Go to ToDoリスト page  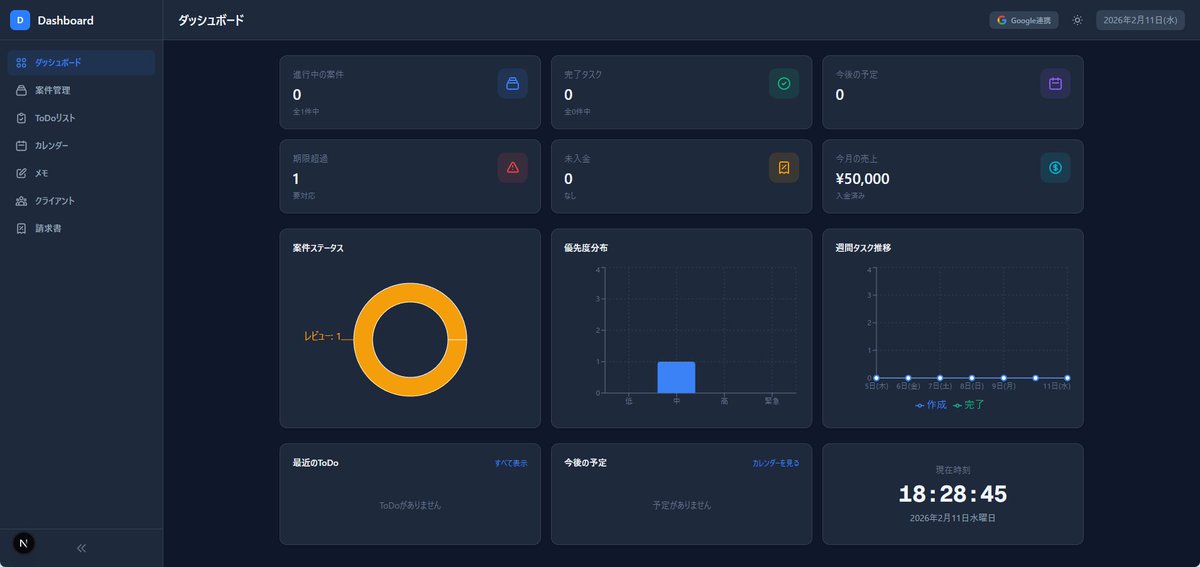(81, 118)
